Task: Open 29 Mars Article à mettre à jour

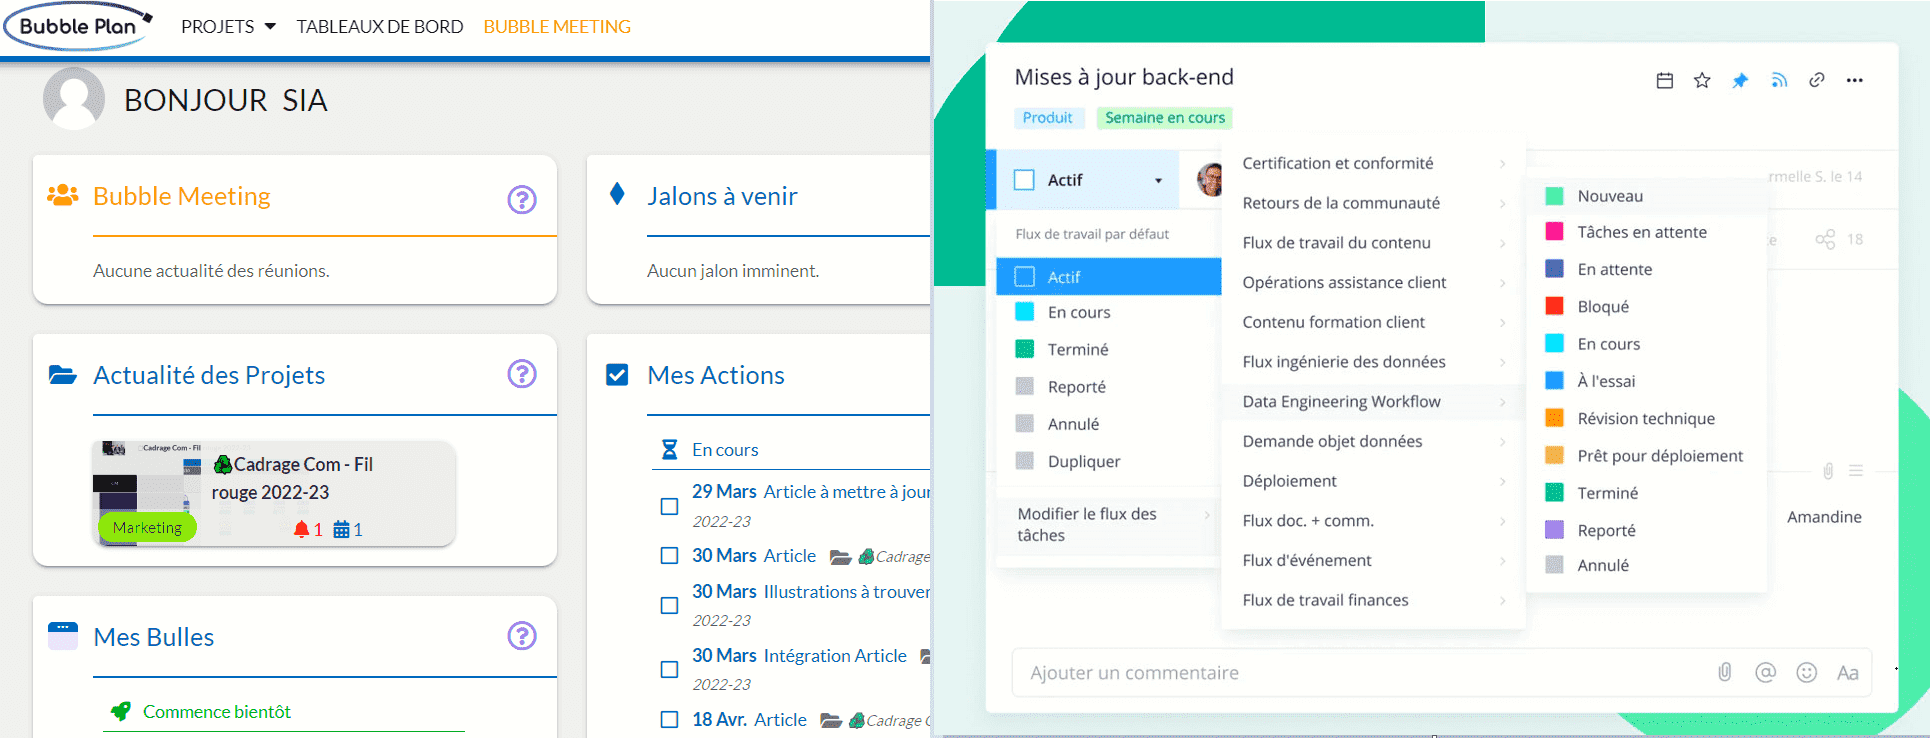Action: (x=811, y=492)
